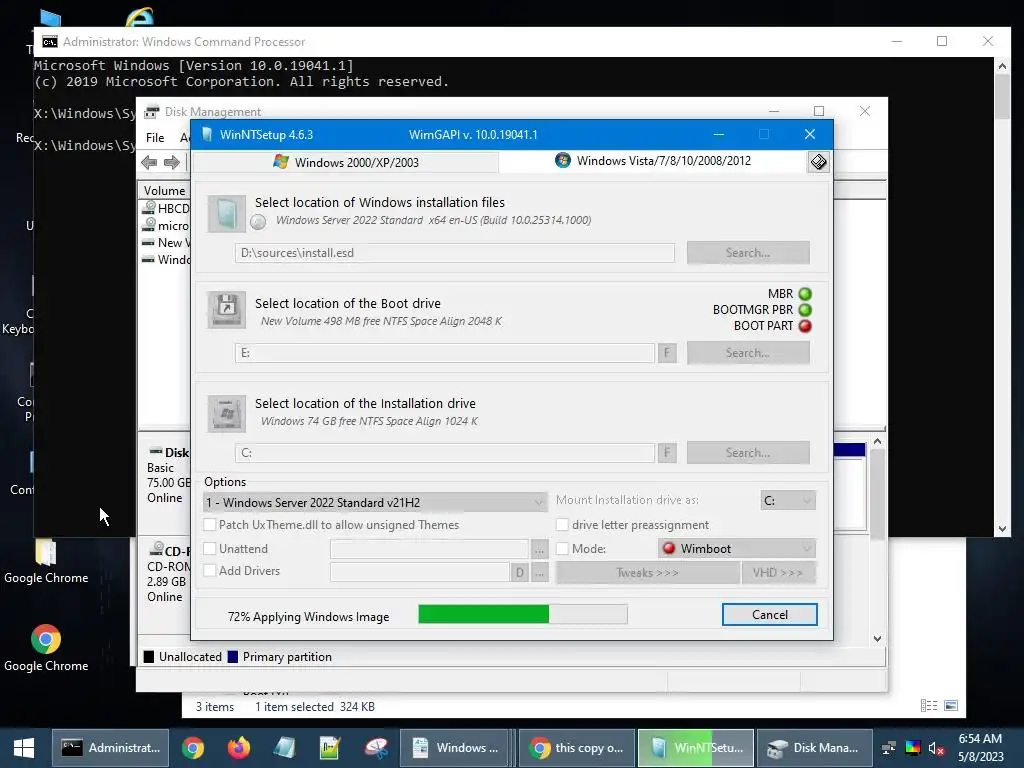This screenshot has height=768, width=1024.
Task: Click Disk Management back arrow
Action: pyautogui.click(x=149, y=162)
